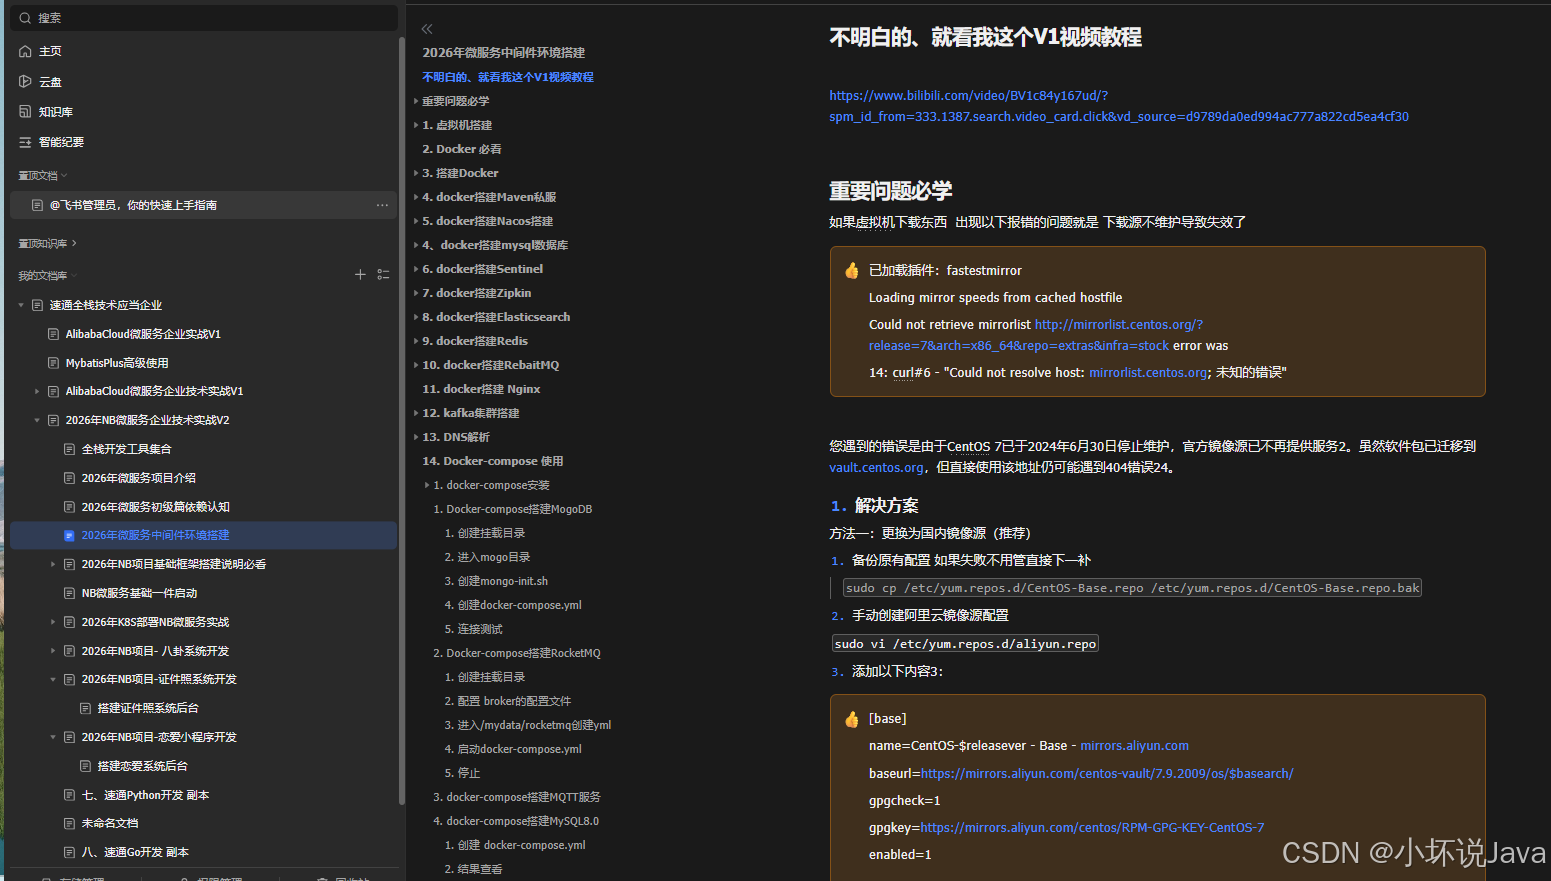Screen dimensions: 1551x881
Task: Collapse the outline panel with double-chevron icon
Action: (427, 29)
